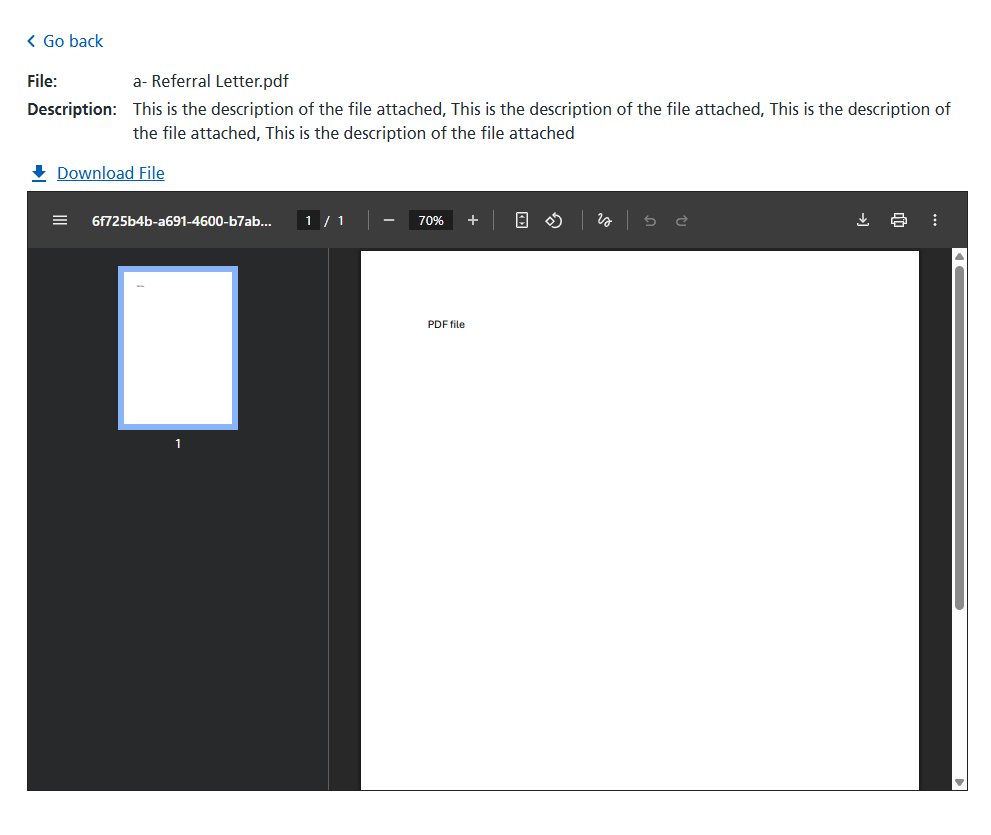Zoom out with the minus button
This screenshot has height=835, width=991.
tap(389, 220)
